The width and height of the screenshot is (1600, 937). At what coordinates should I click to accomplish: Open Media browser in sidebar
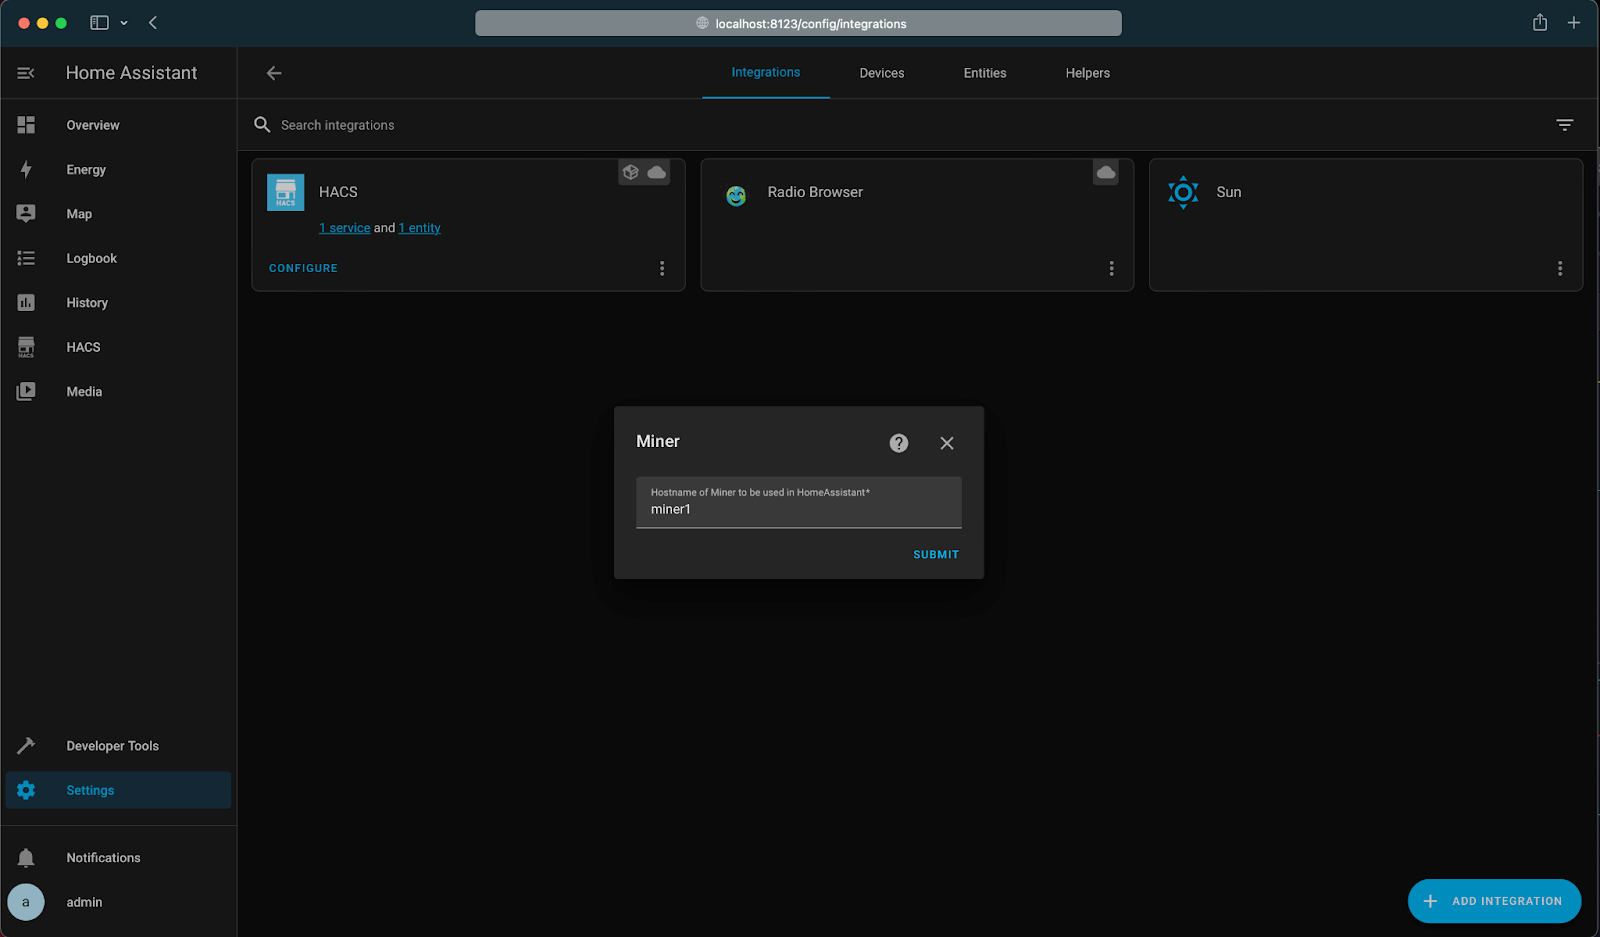(x=118, y=392)
